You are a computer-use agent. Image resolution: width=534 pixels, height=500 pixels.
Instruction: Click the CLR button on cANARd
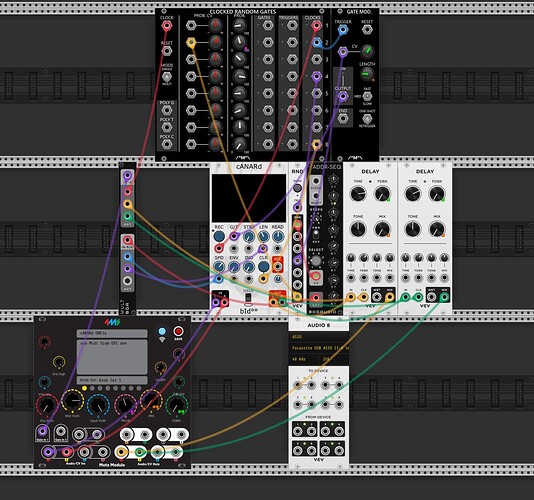coord(263,267)
